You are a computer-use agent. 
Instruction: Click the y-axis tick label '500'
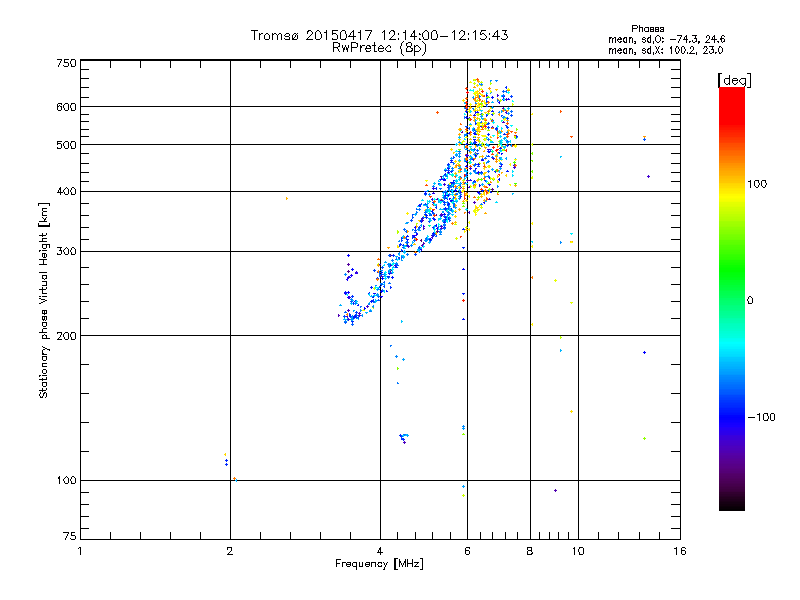pos(66,145)
